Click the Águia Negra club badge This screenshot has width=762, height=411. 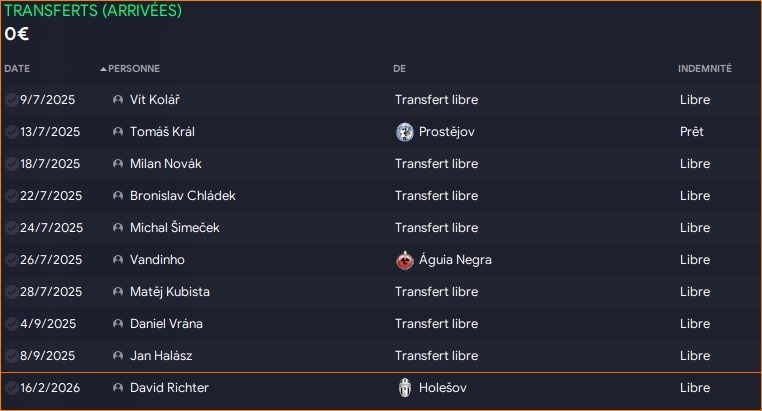[x=404, y=260]
